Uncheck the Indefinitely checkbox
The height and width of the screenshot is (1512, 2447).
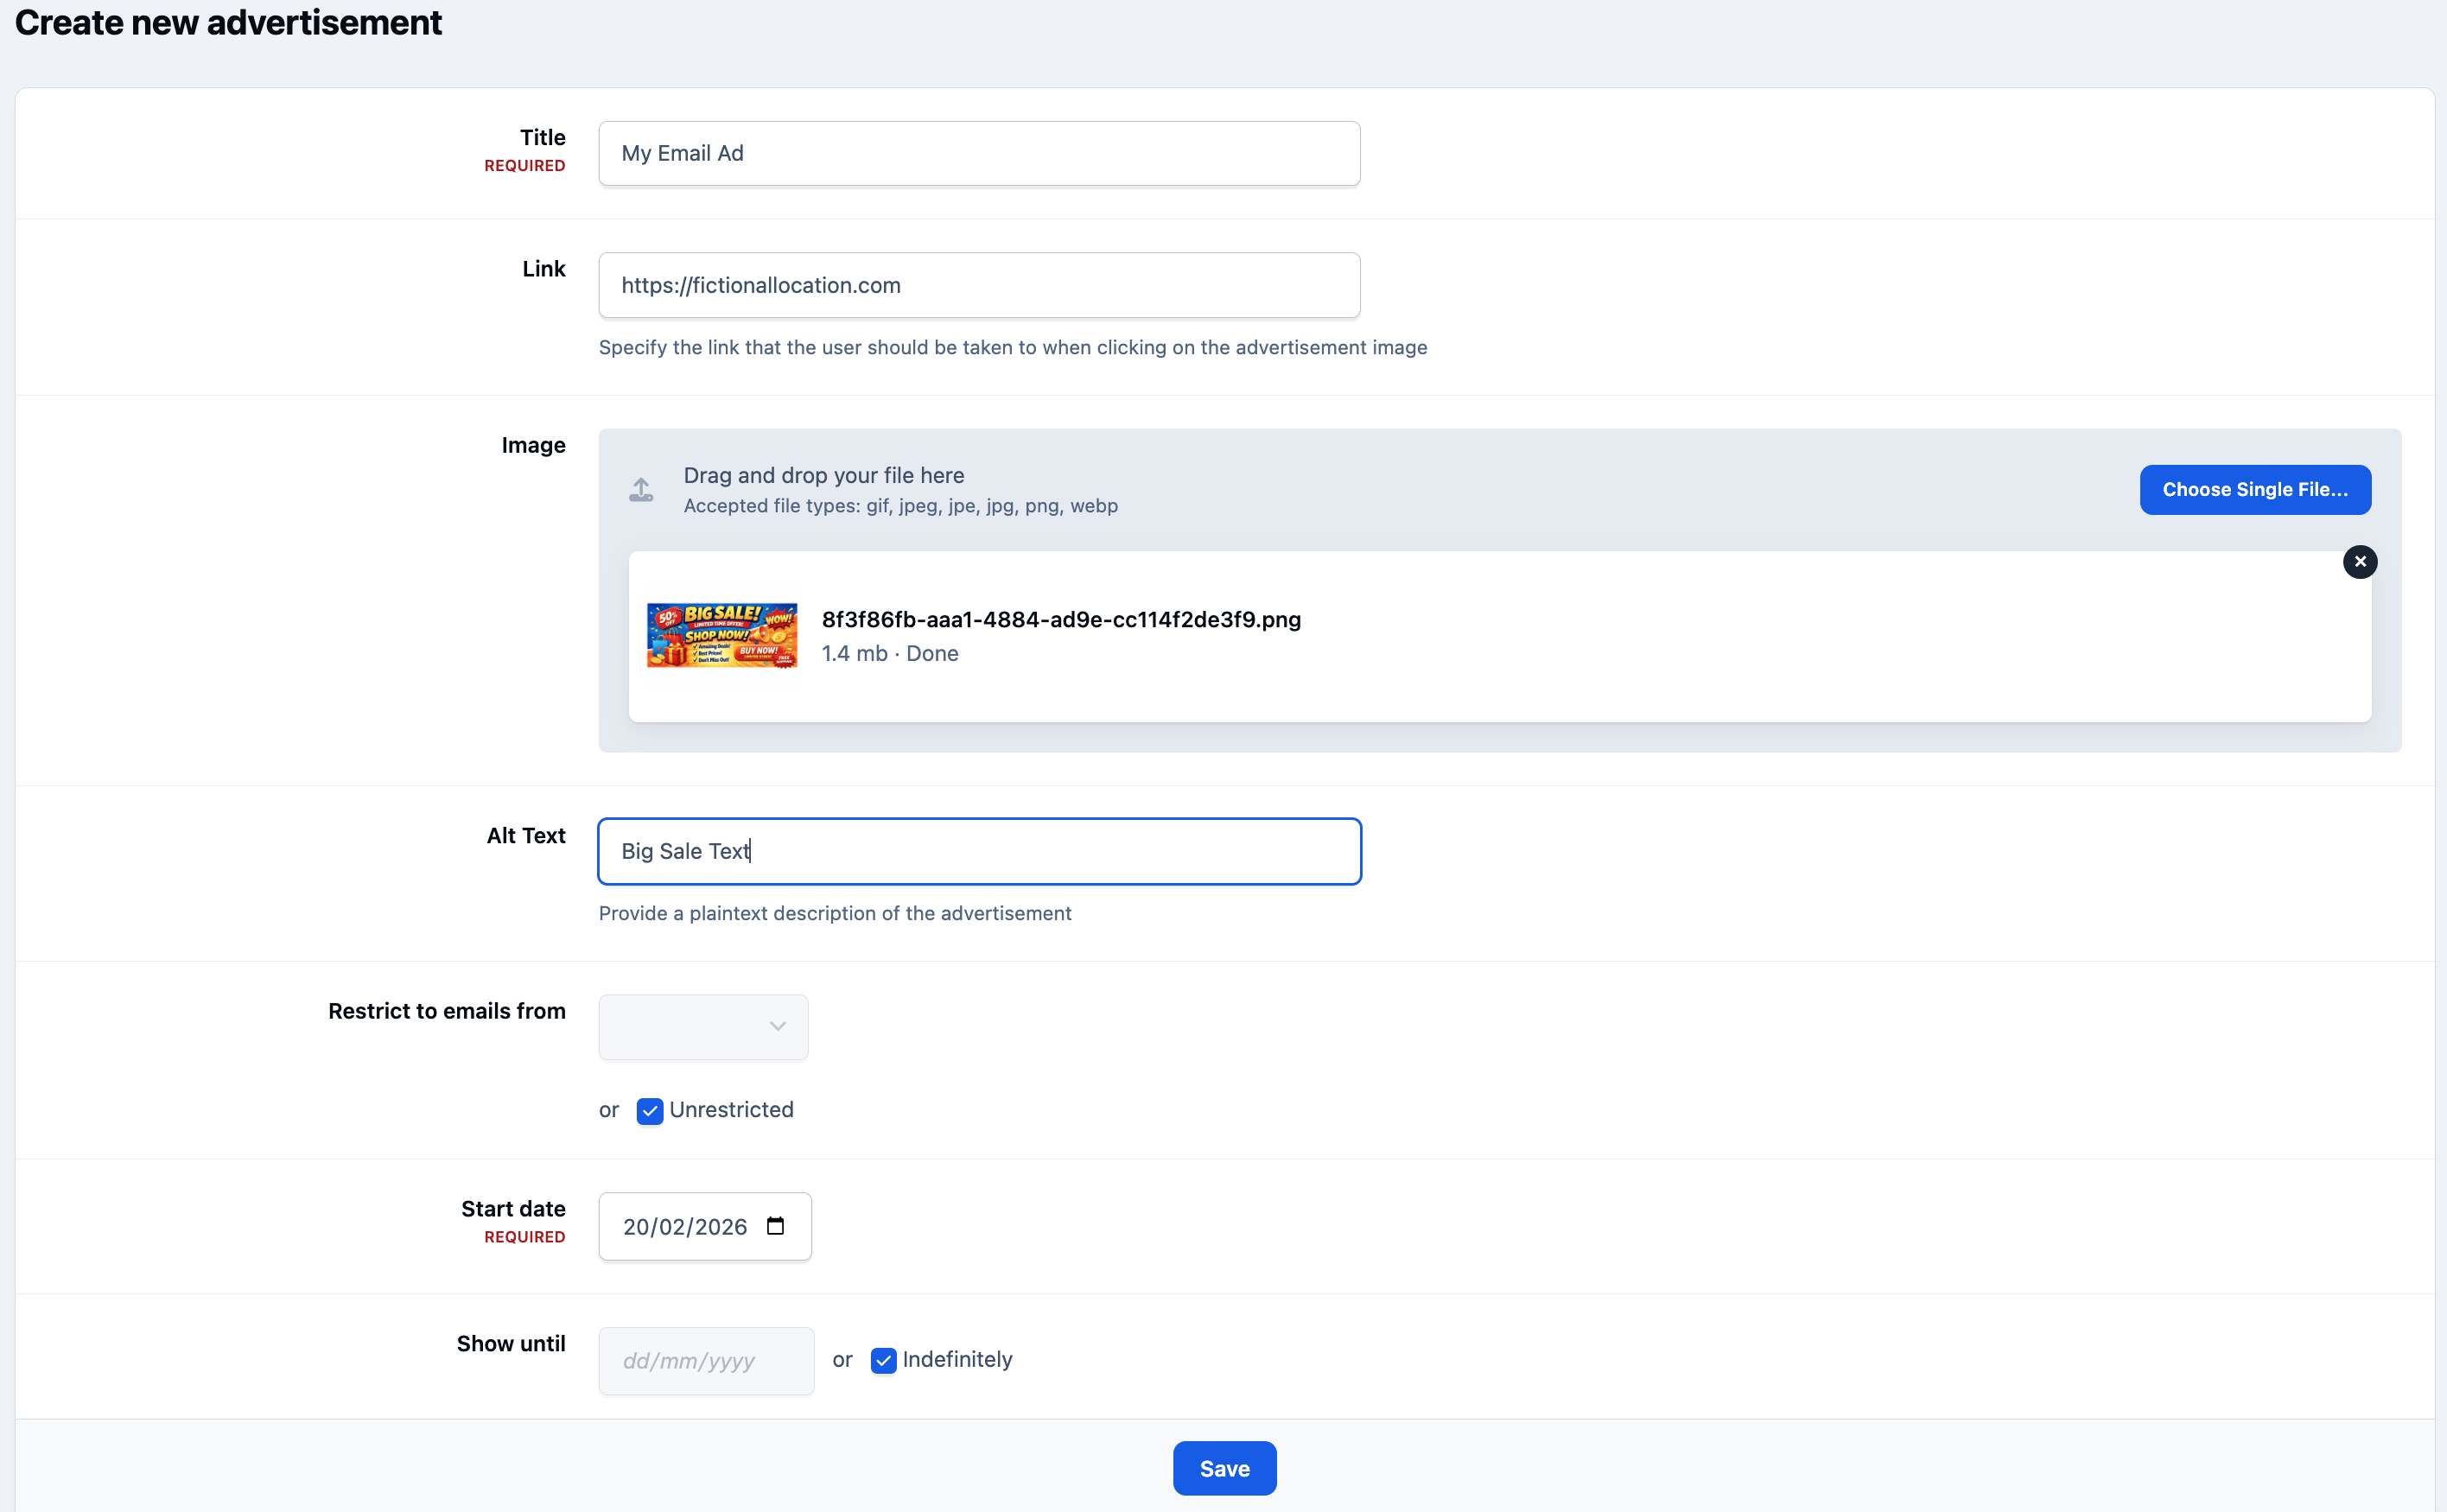(883, 1360)
